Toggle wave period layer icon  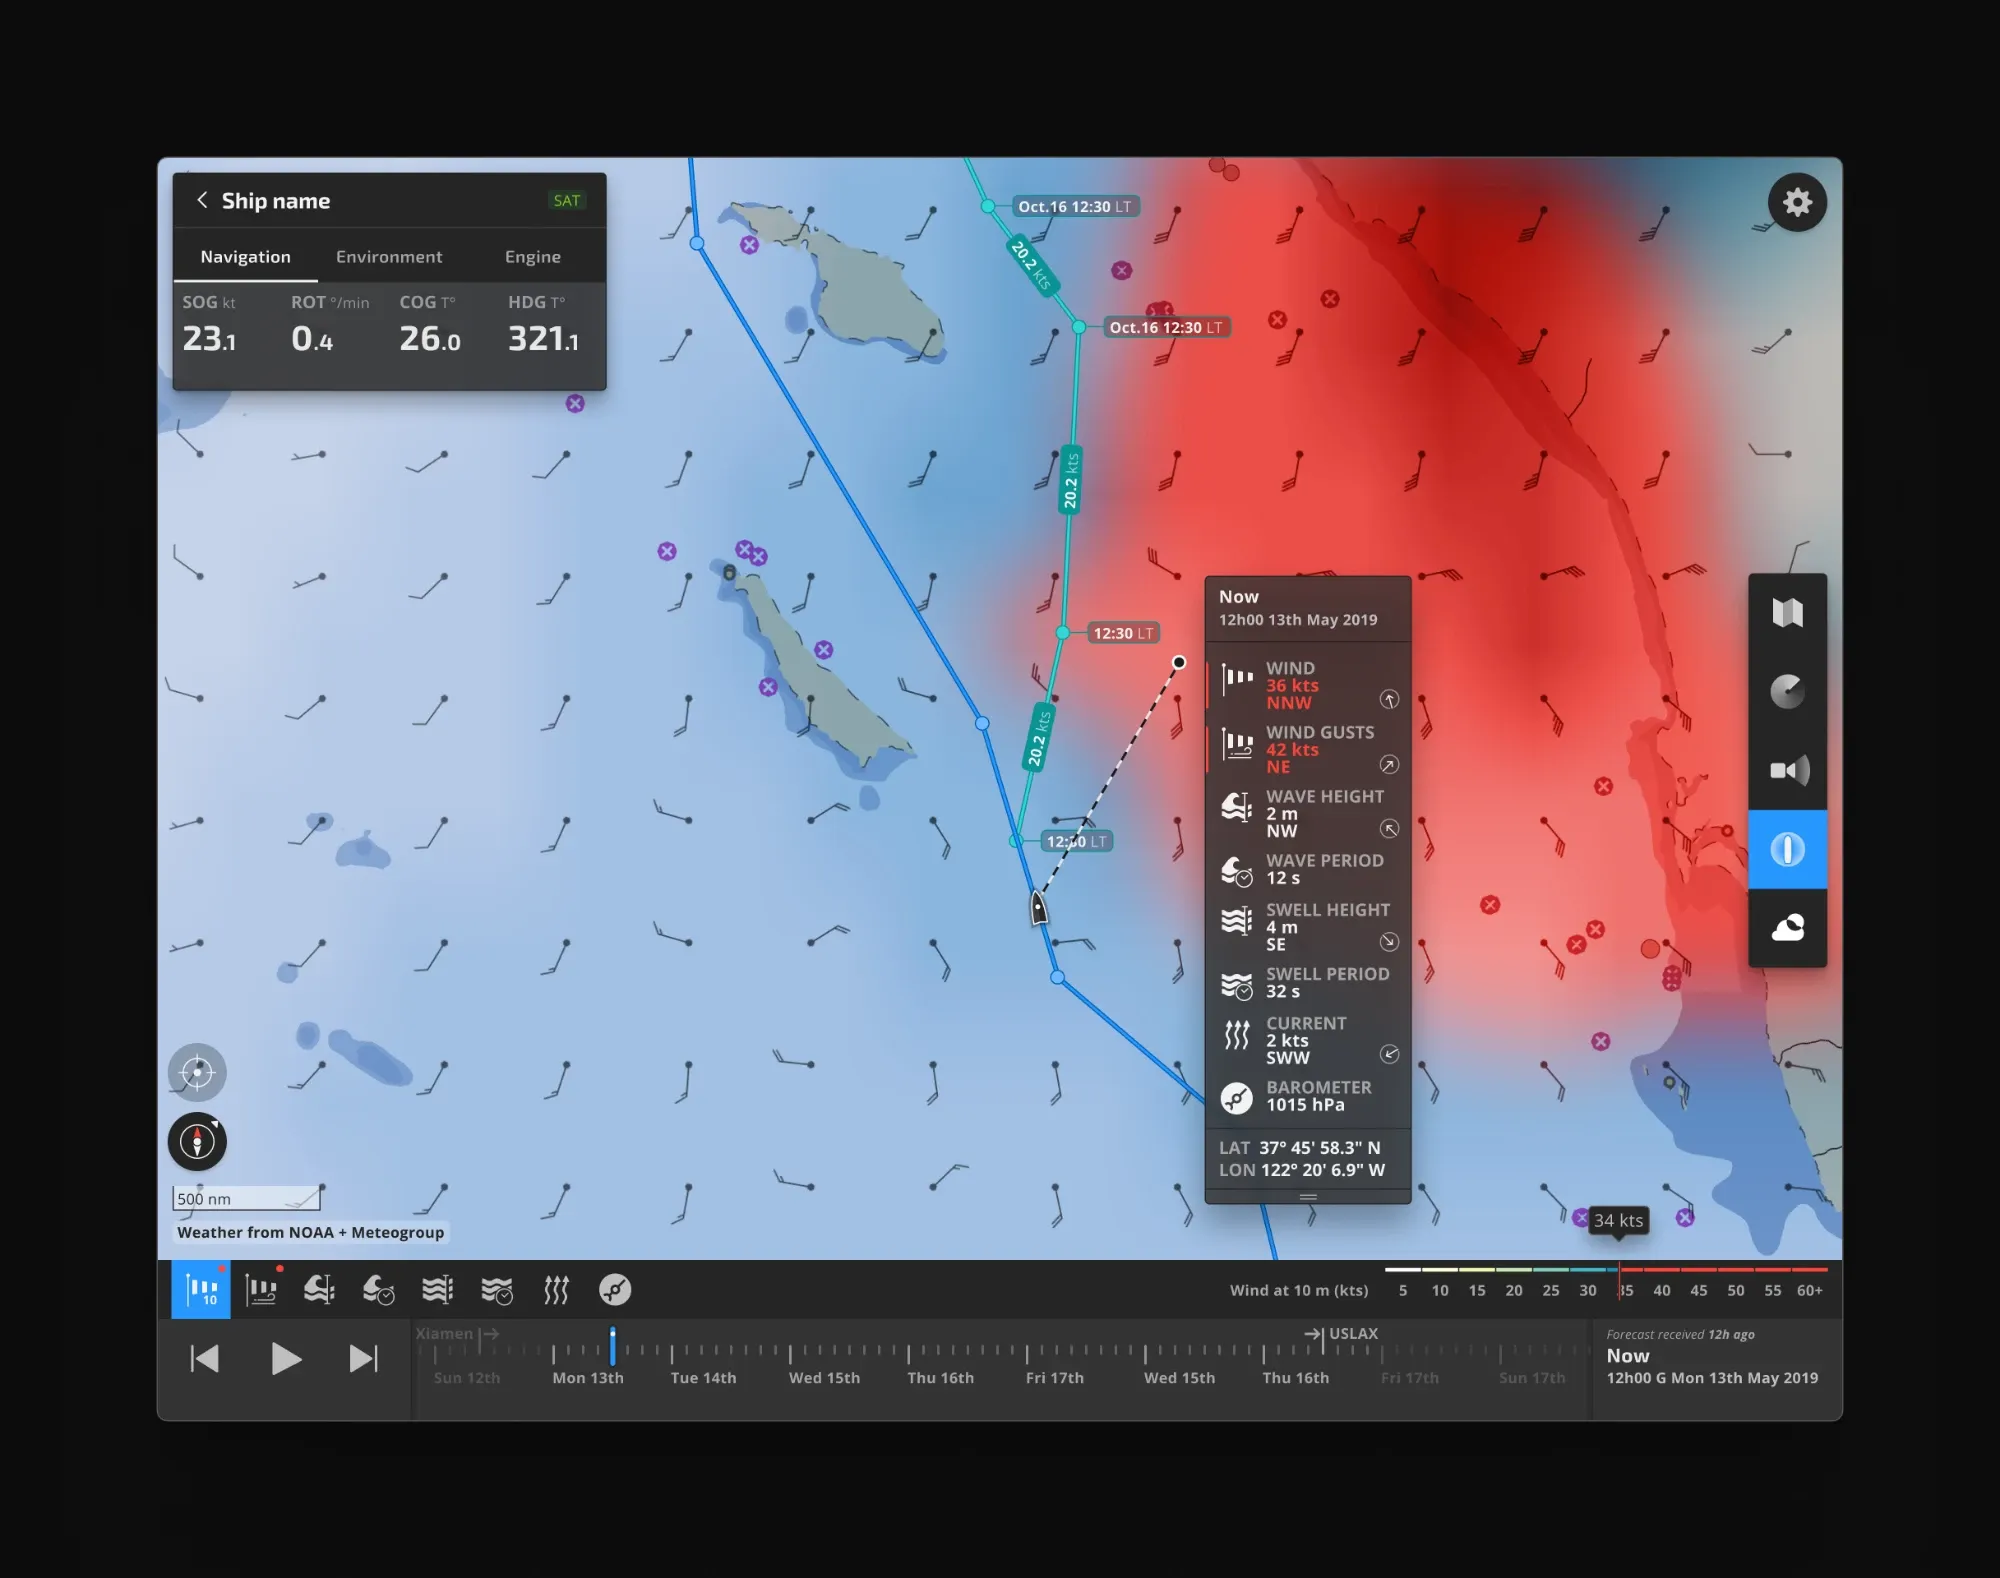coord(378,1290)
